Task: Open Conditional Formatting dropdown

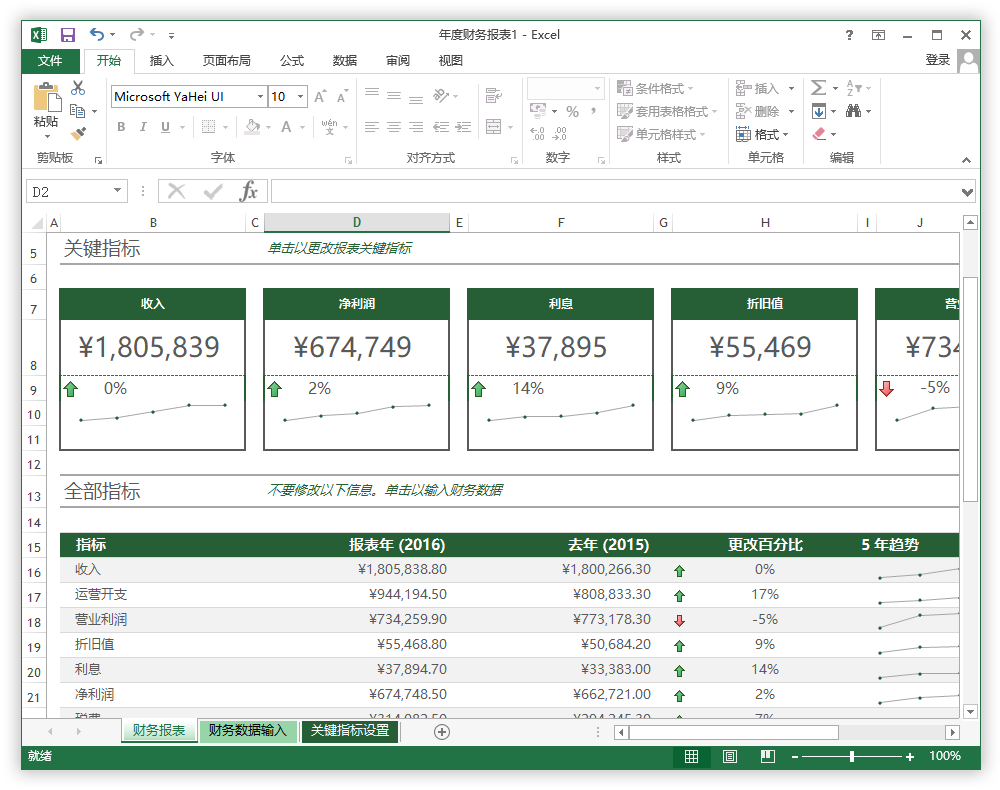Action: click(655, 88)
